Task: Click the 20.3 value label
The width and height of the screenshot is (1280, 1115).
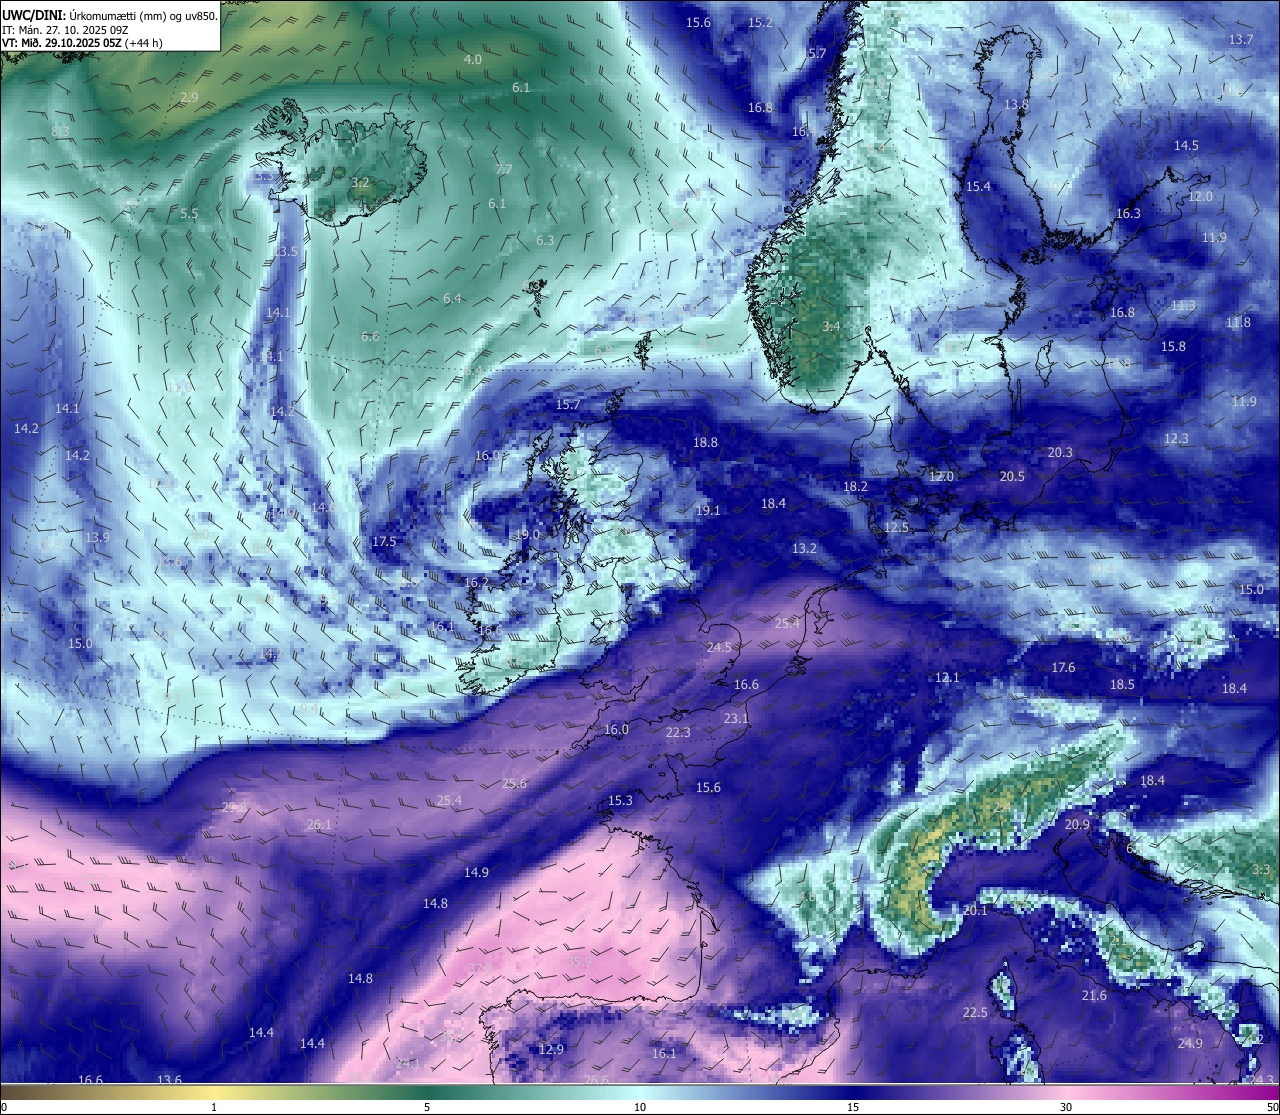Action: click(x=1060, y=452)
